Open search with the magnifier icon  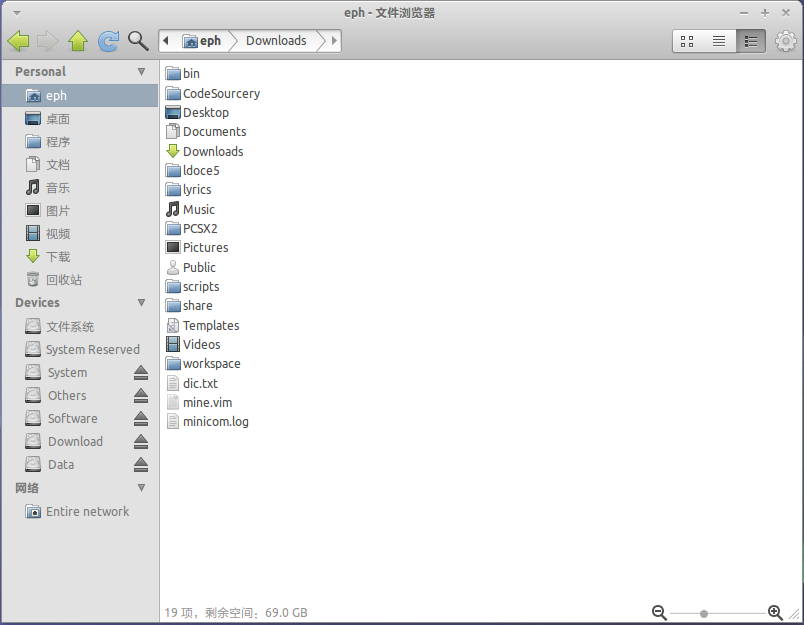(138, 41)
